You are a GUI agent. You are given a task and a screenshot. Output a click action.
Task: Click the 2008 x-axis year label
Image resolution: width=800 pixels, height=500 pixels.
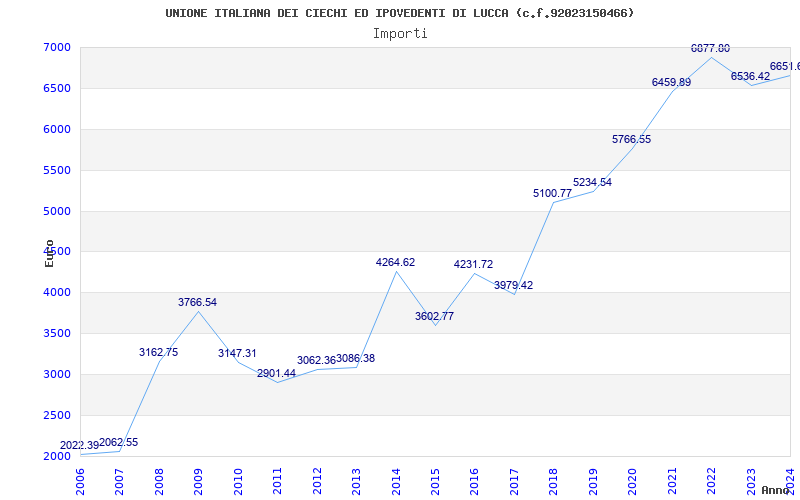click(159, 482)
